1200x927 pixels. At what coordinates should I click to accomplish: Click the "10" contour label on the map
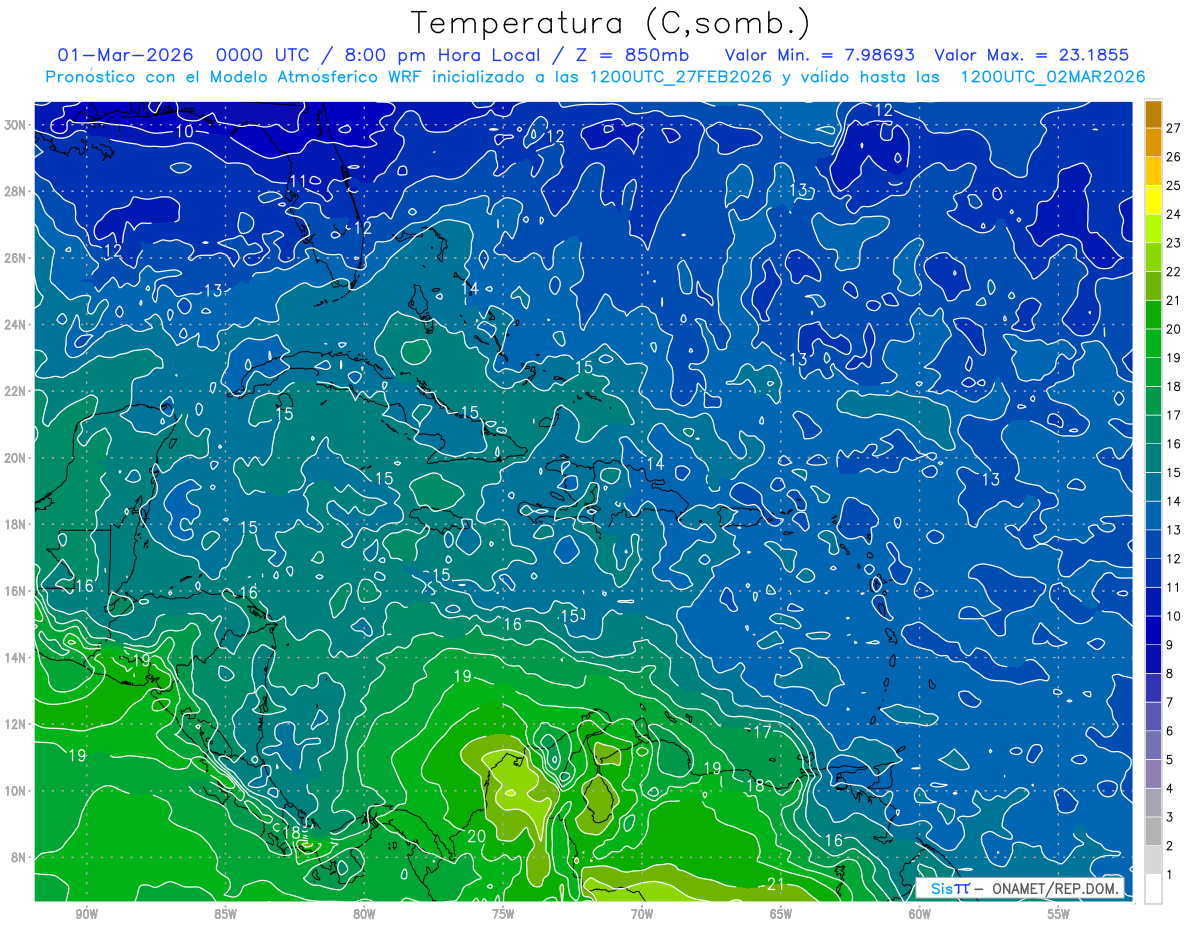tap(185, 131)
